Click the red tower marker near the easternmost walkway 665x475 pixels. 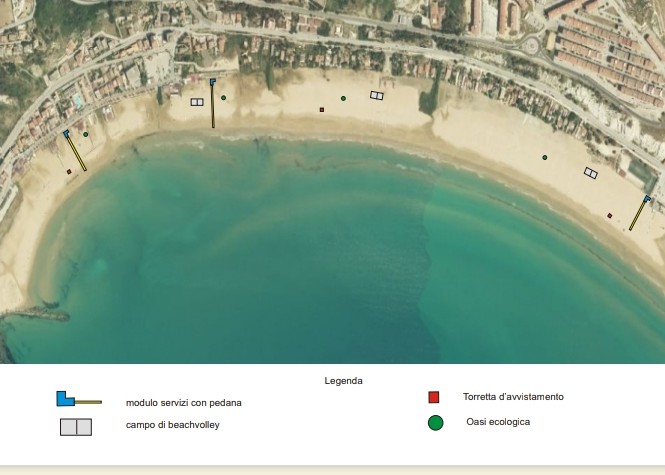(x=609, y=215)
